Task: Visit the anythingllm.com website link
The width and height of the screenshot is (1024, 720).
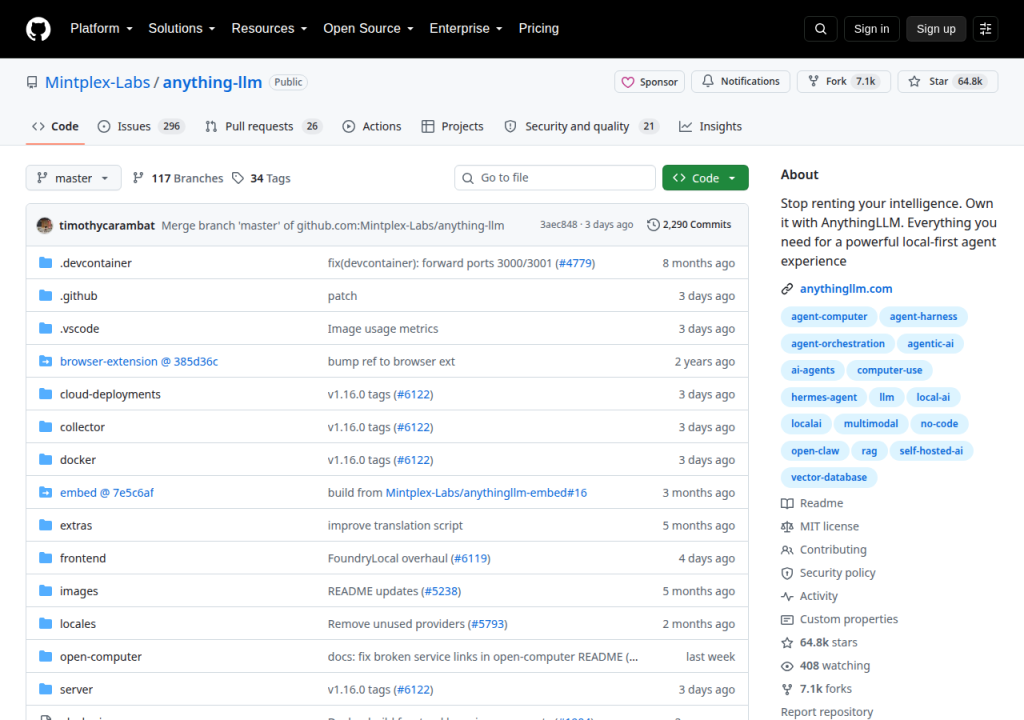Action: tap(846, 289)
